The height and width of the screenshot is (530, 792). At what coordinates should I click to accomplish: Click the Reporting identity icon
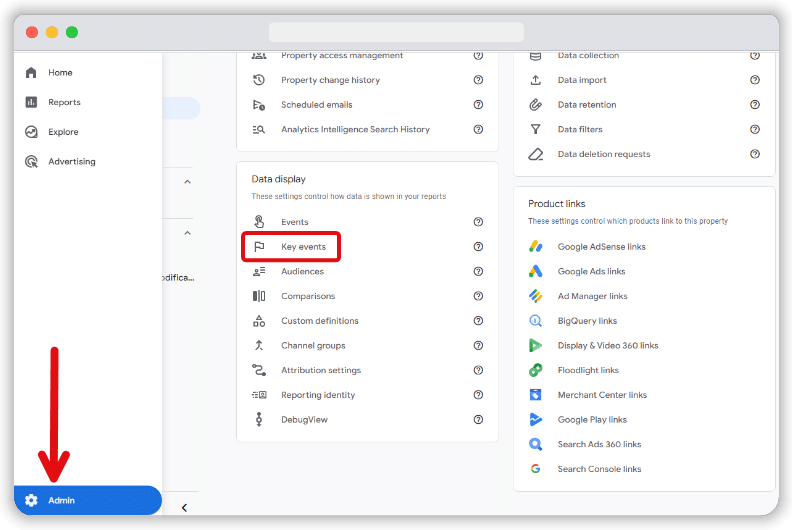pos(259,395)
